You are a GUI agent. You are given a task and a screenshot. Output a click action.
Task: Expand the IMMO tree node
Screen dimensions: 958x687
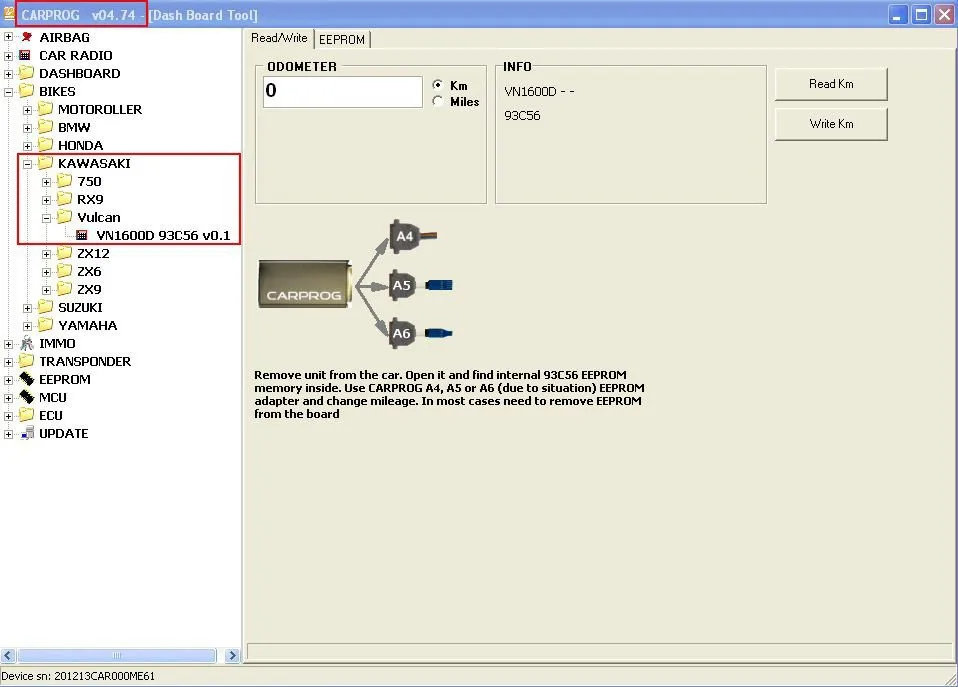(9, 344)
